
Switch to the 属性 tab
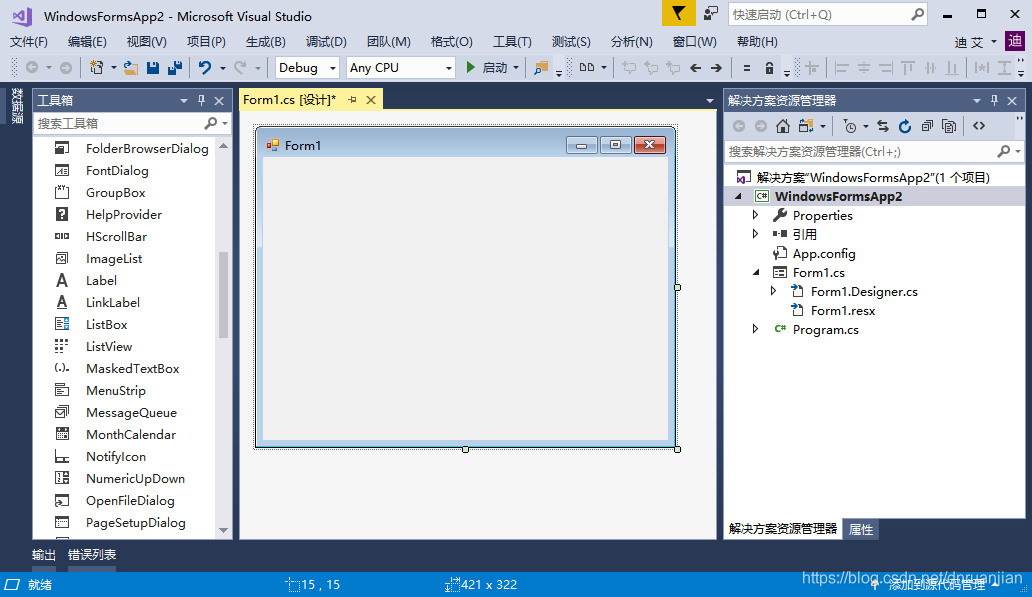coord(861,529)
